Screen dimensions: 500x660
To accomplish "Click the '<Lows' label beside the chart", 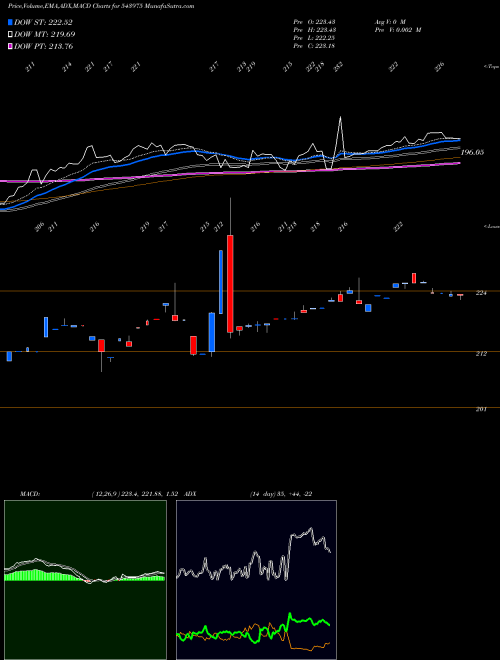I will click(x=491, y=226).
